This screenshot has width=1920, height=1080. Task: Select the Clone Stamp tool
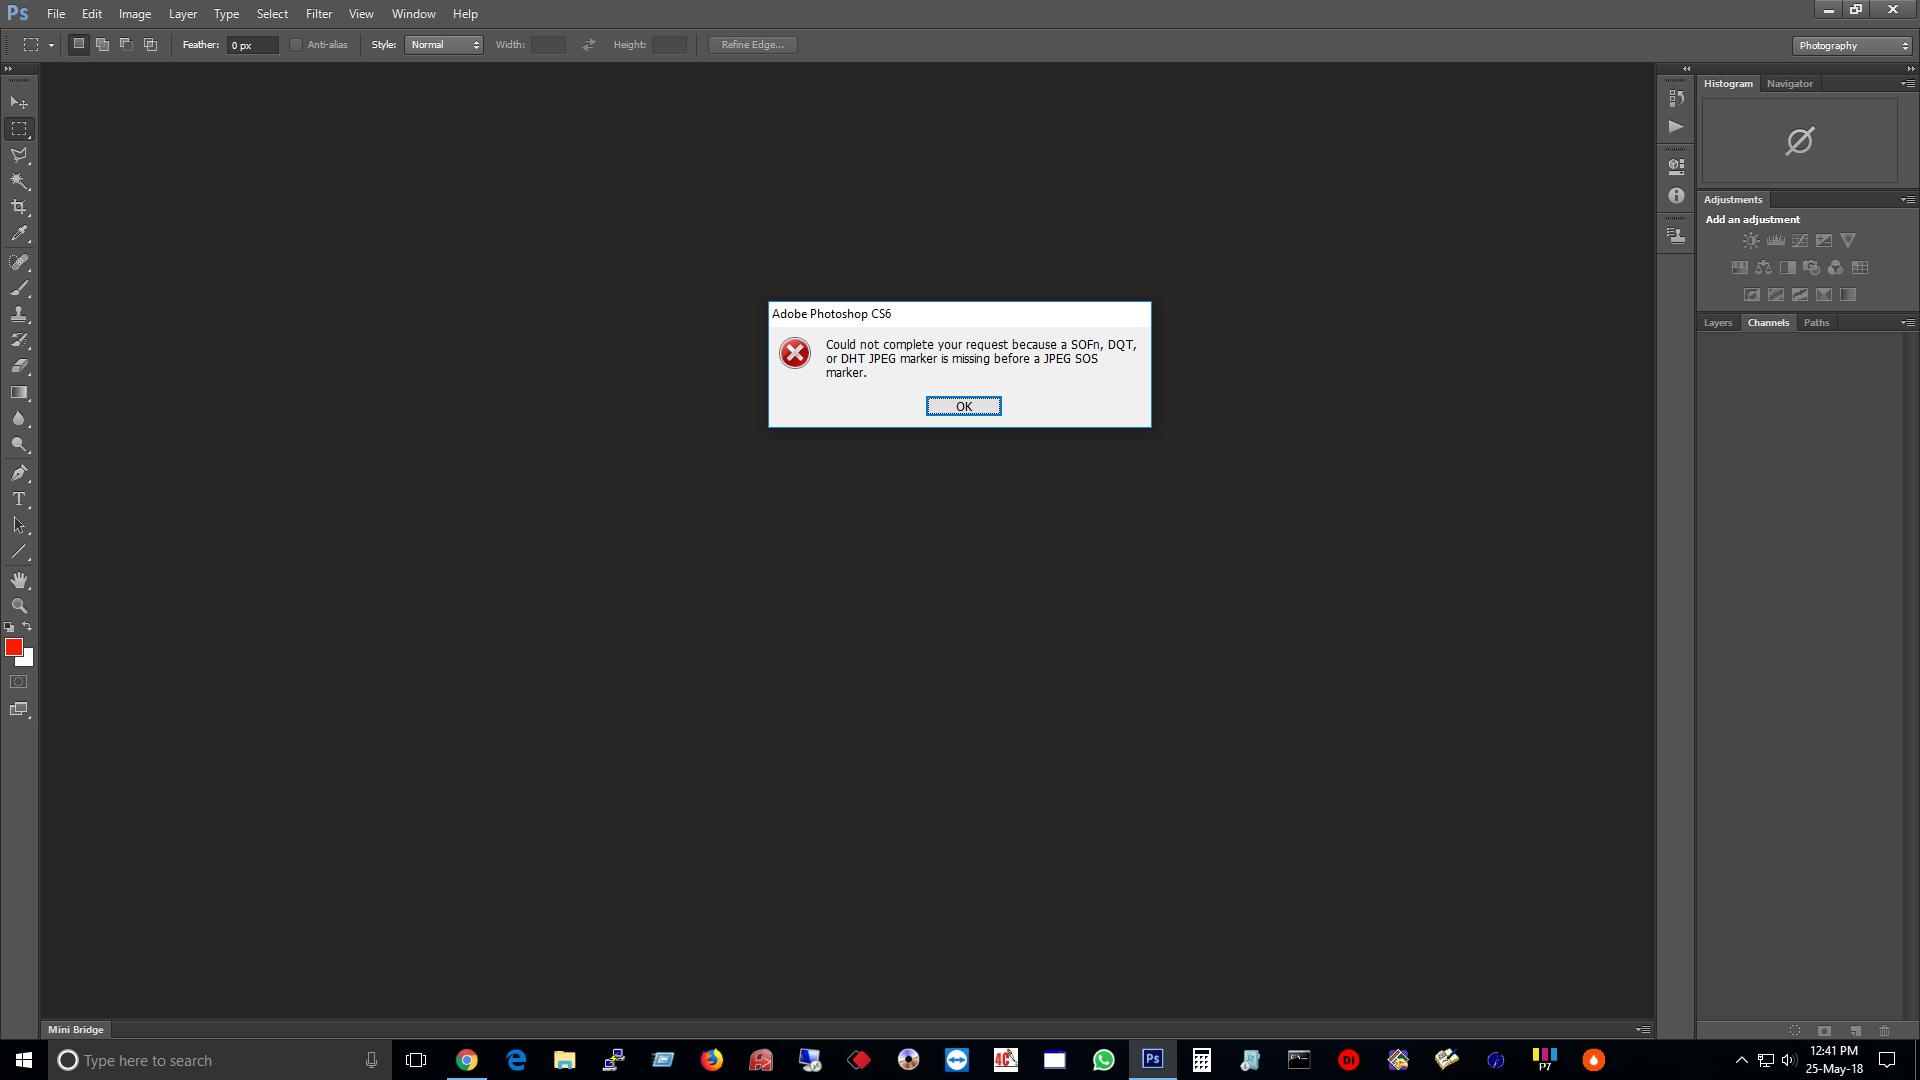[18, 314]
